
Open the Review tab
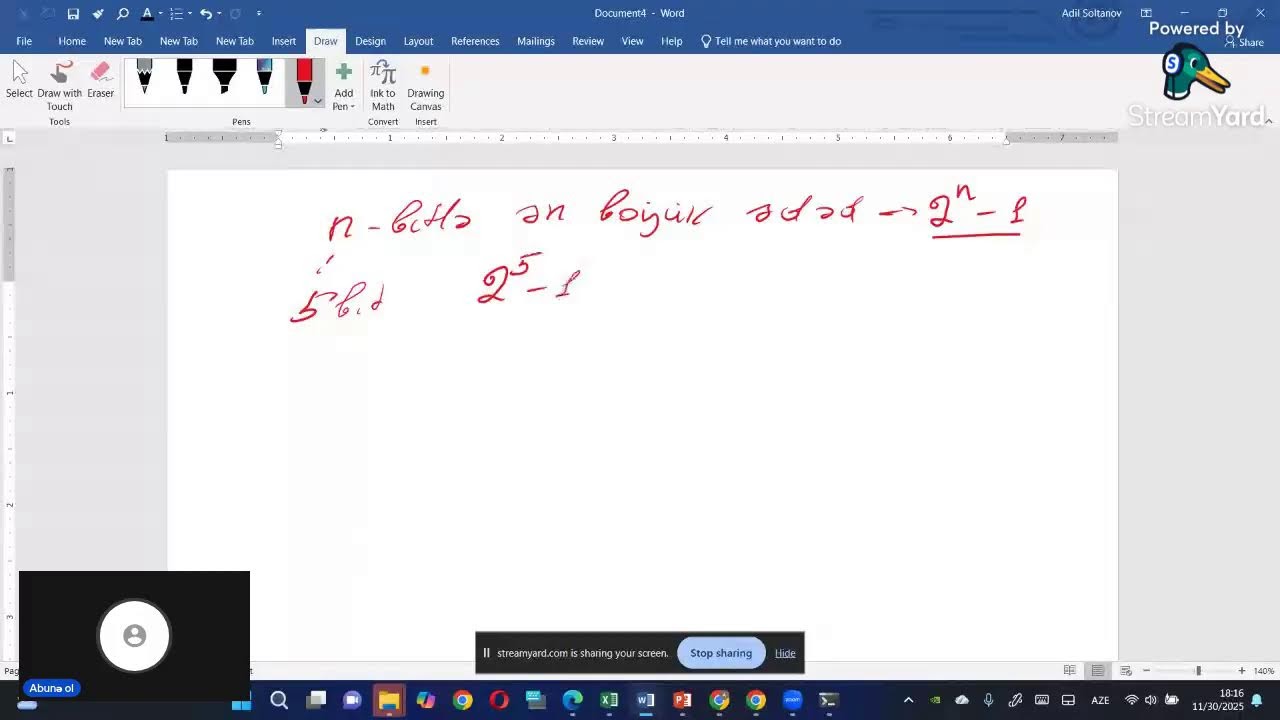coord(588,41)
